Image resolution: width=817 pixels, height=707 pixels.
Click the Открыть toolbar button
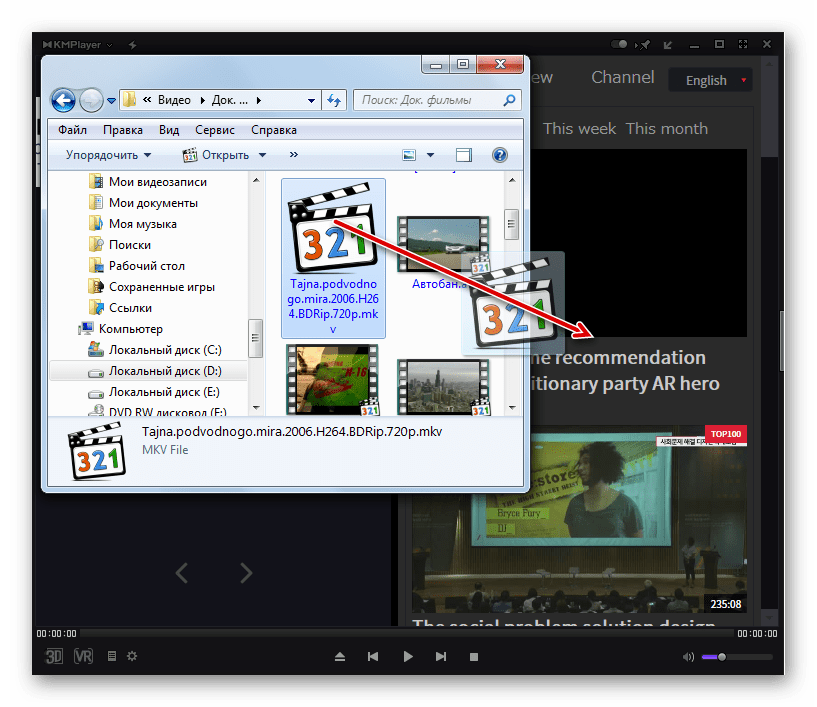(216, 155)
